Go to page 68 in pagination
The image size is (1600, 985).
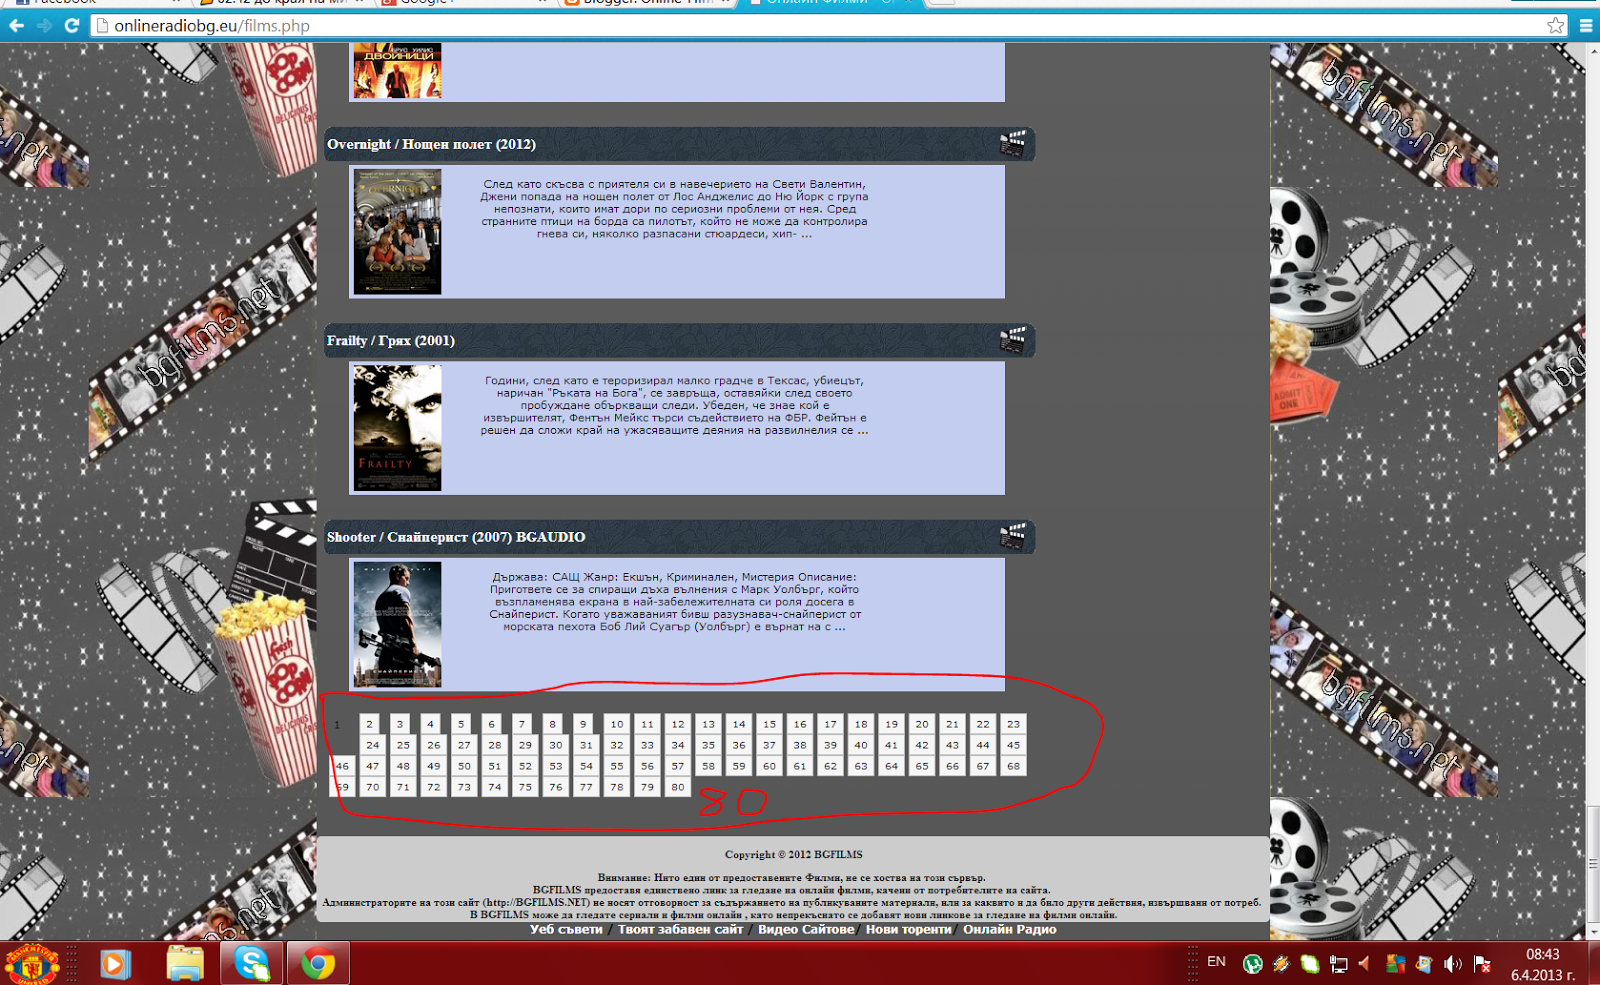coord(1014,766)
